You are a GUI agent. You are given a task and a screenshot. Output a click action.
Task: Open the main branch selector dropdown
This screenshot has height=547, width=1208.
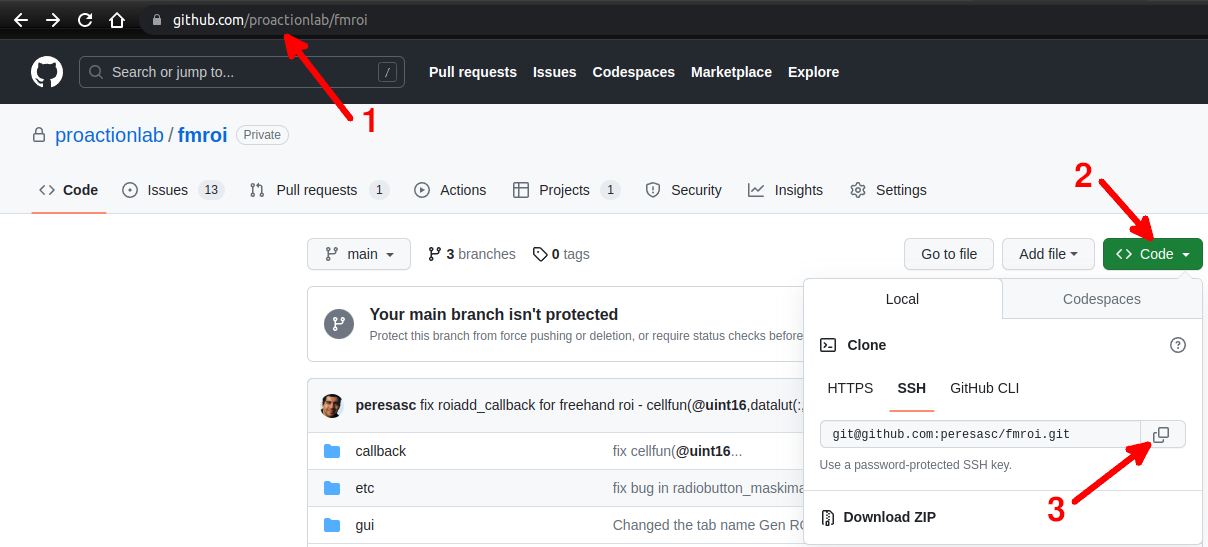click(x=359, y=254)
